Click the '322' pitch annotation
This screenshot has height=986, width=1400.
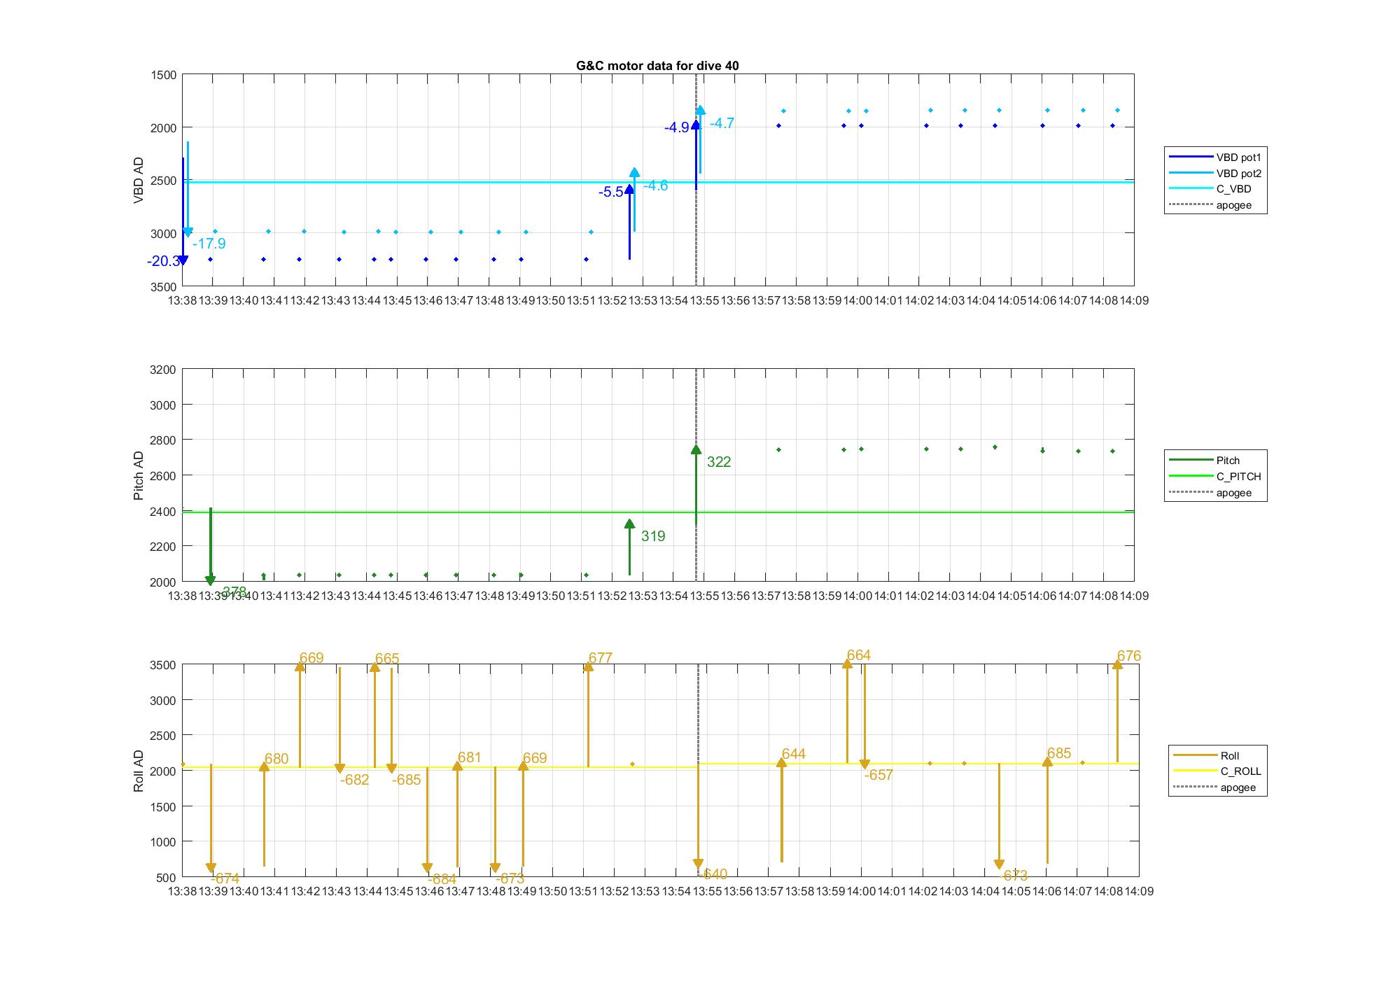[x=719, y=462]
